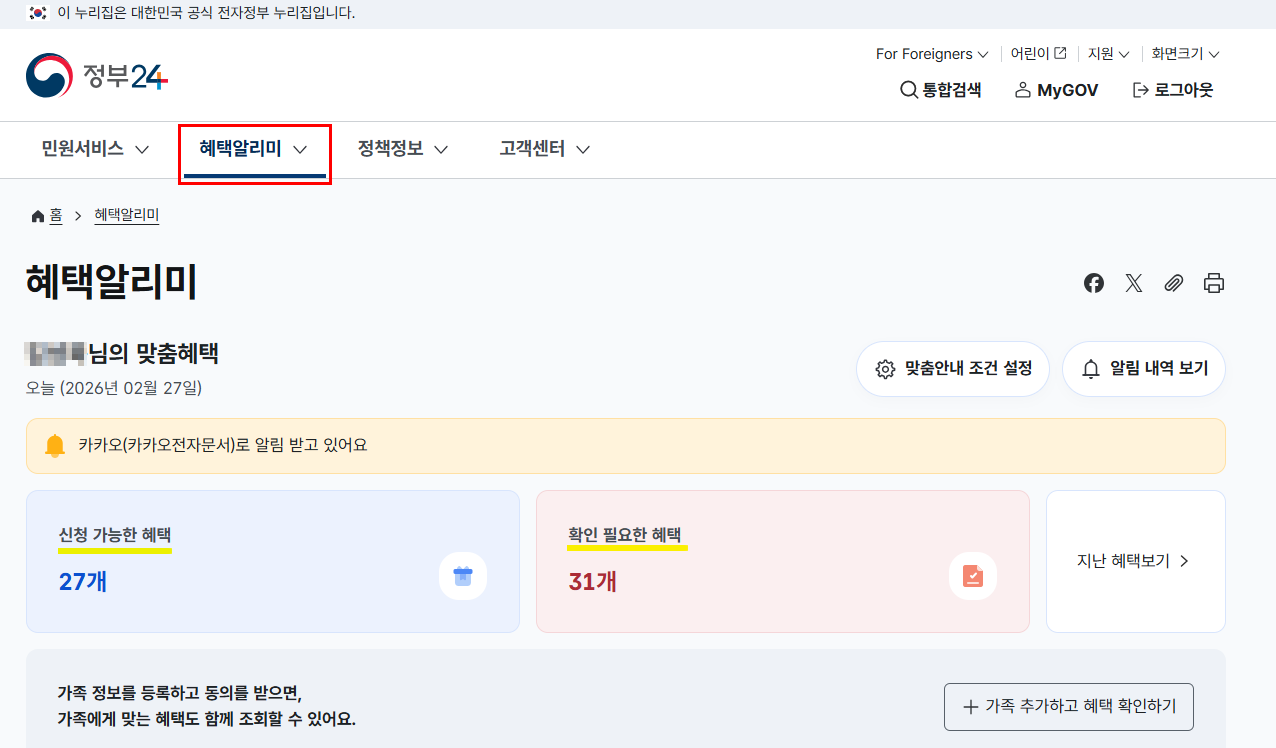Click the checklist icon on 확인 필요한 혜택 card

pos(972,576)
